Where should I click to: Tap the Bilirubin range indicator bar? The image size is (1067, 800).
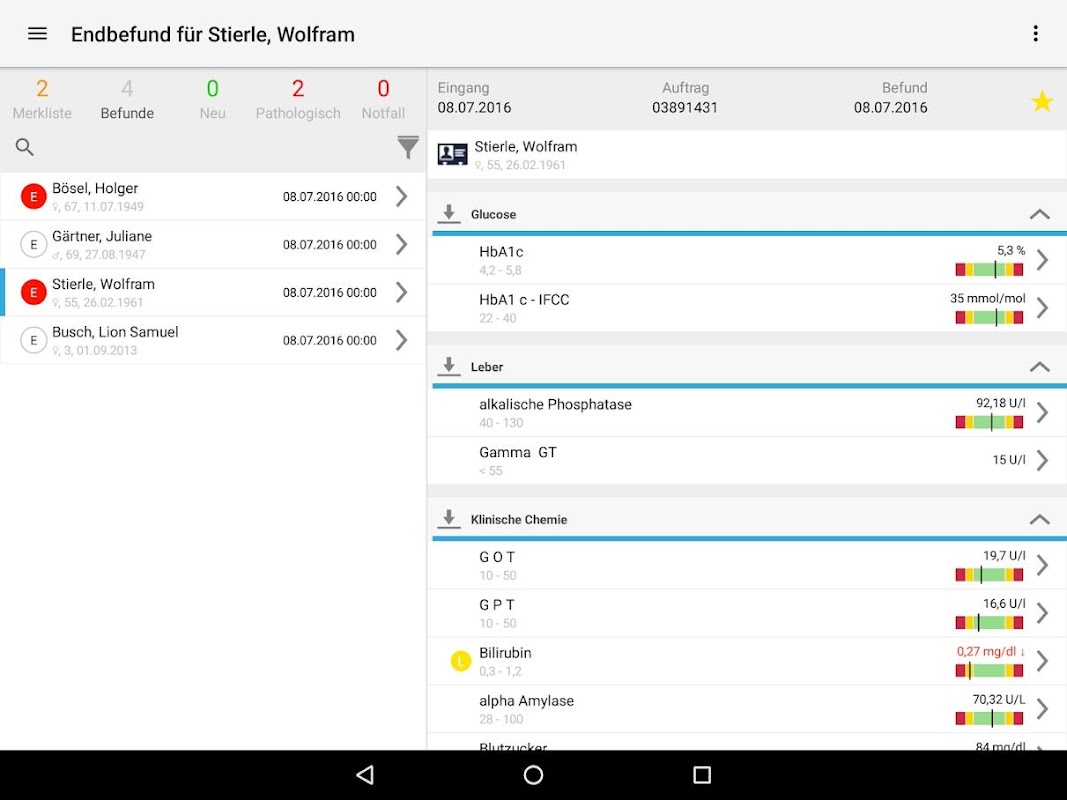coord(989,671)
